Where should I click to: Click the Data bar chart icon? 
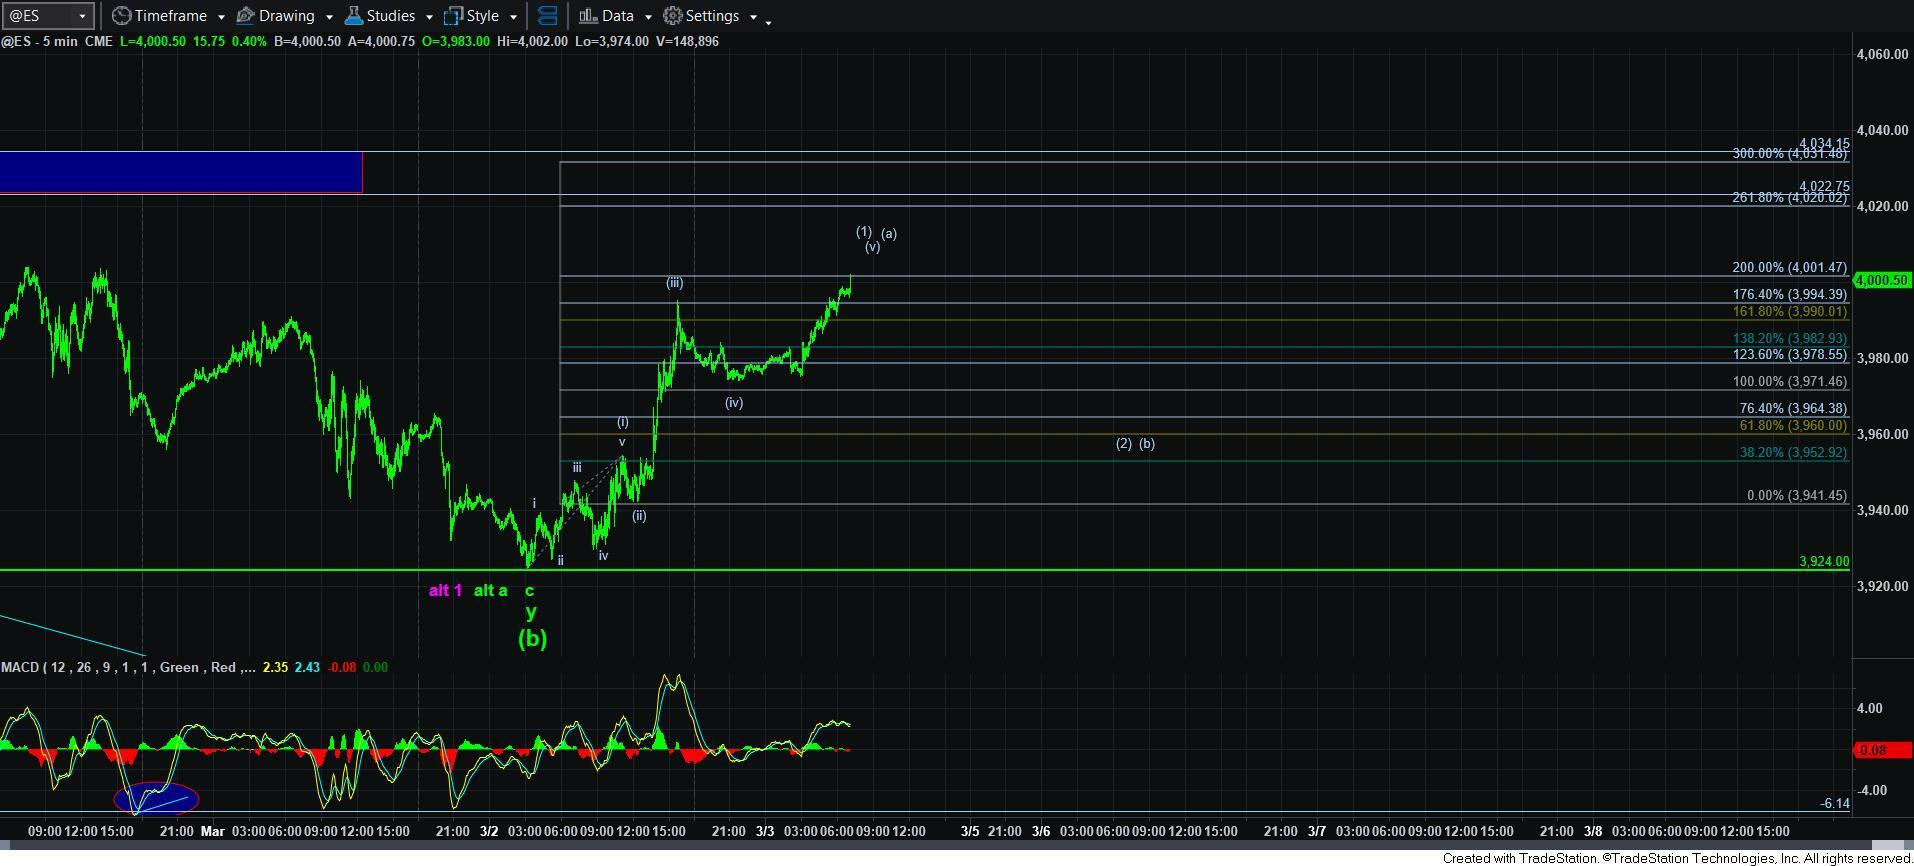(588, 16)
